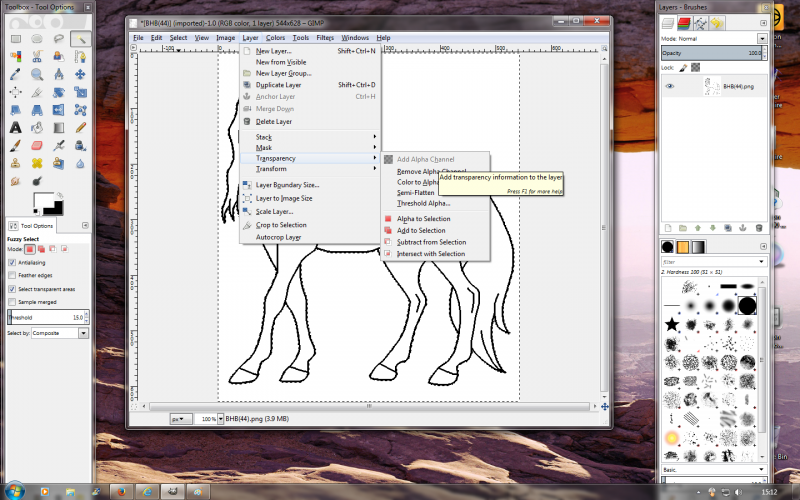
Task: Select the Crop tool
Action: 37,92
